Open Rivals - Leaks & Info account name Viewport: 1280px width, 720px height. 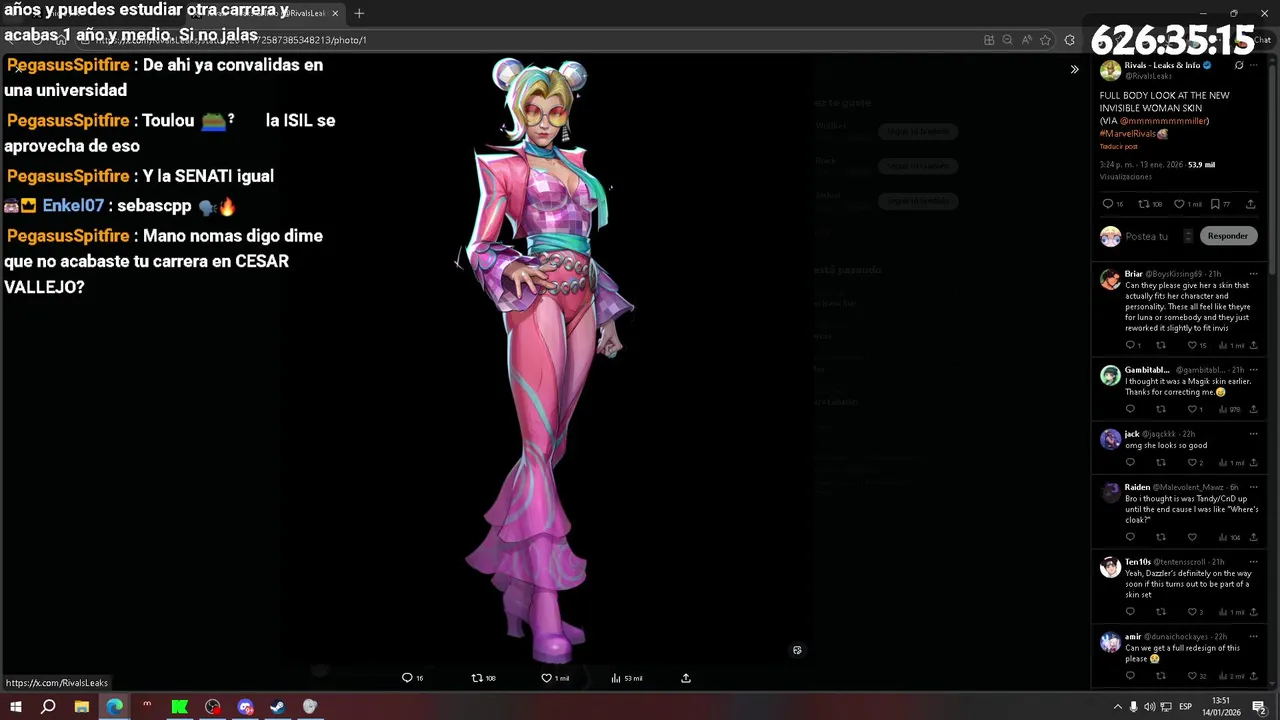tap(1162, 65)
